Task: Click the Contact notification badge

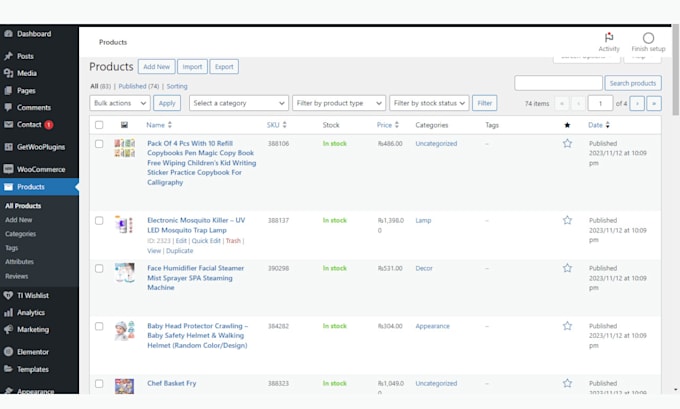Action: pyautogui.click(x=49, y=124)
